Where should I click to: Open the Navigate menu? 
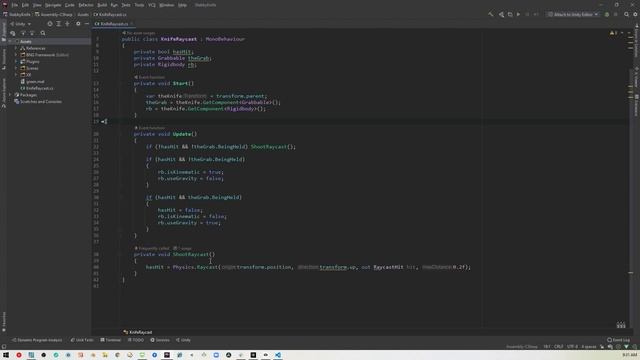pyautogui.click(x=53, y=5)
